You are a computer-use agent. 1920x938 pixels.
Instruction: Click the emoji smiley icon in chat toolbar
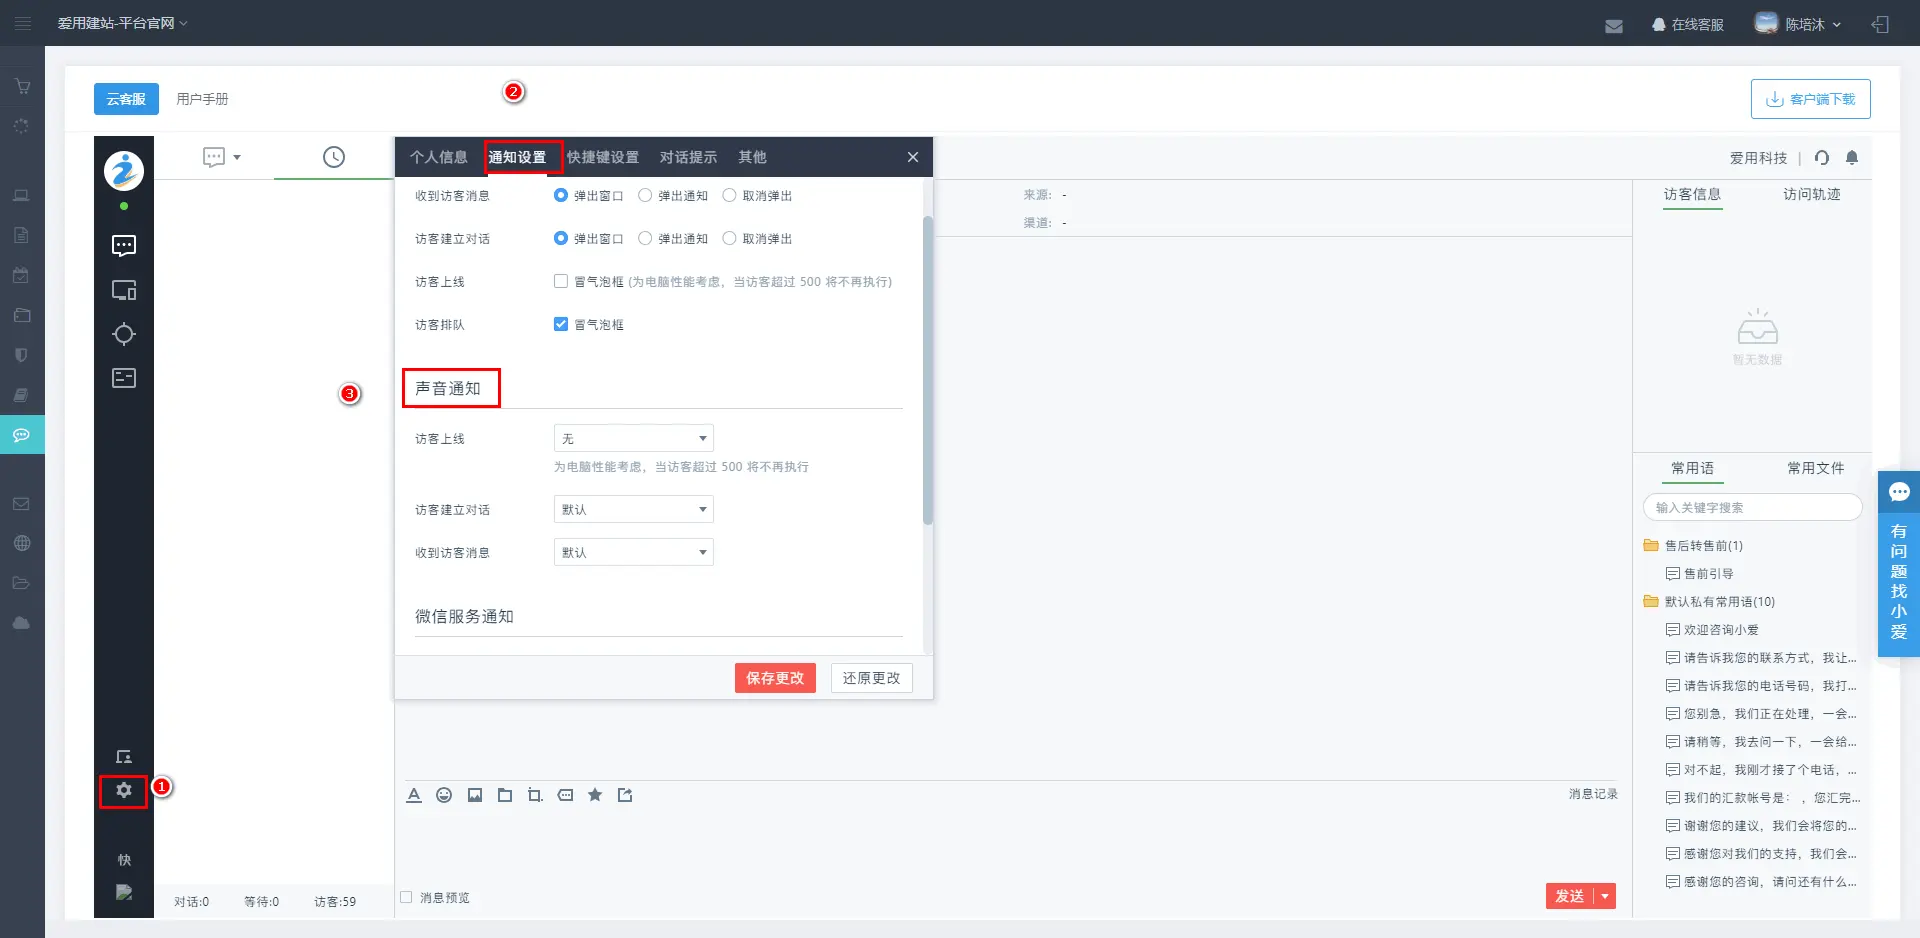coord(444,795)
